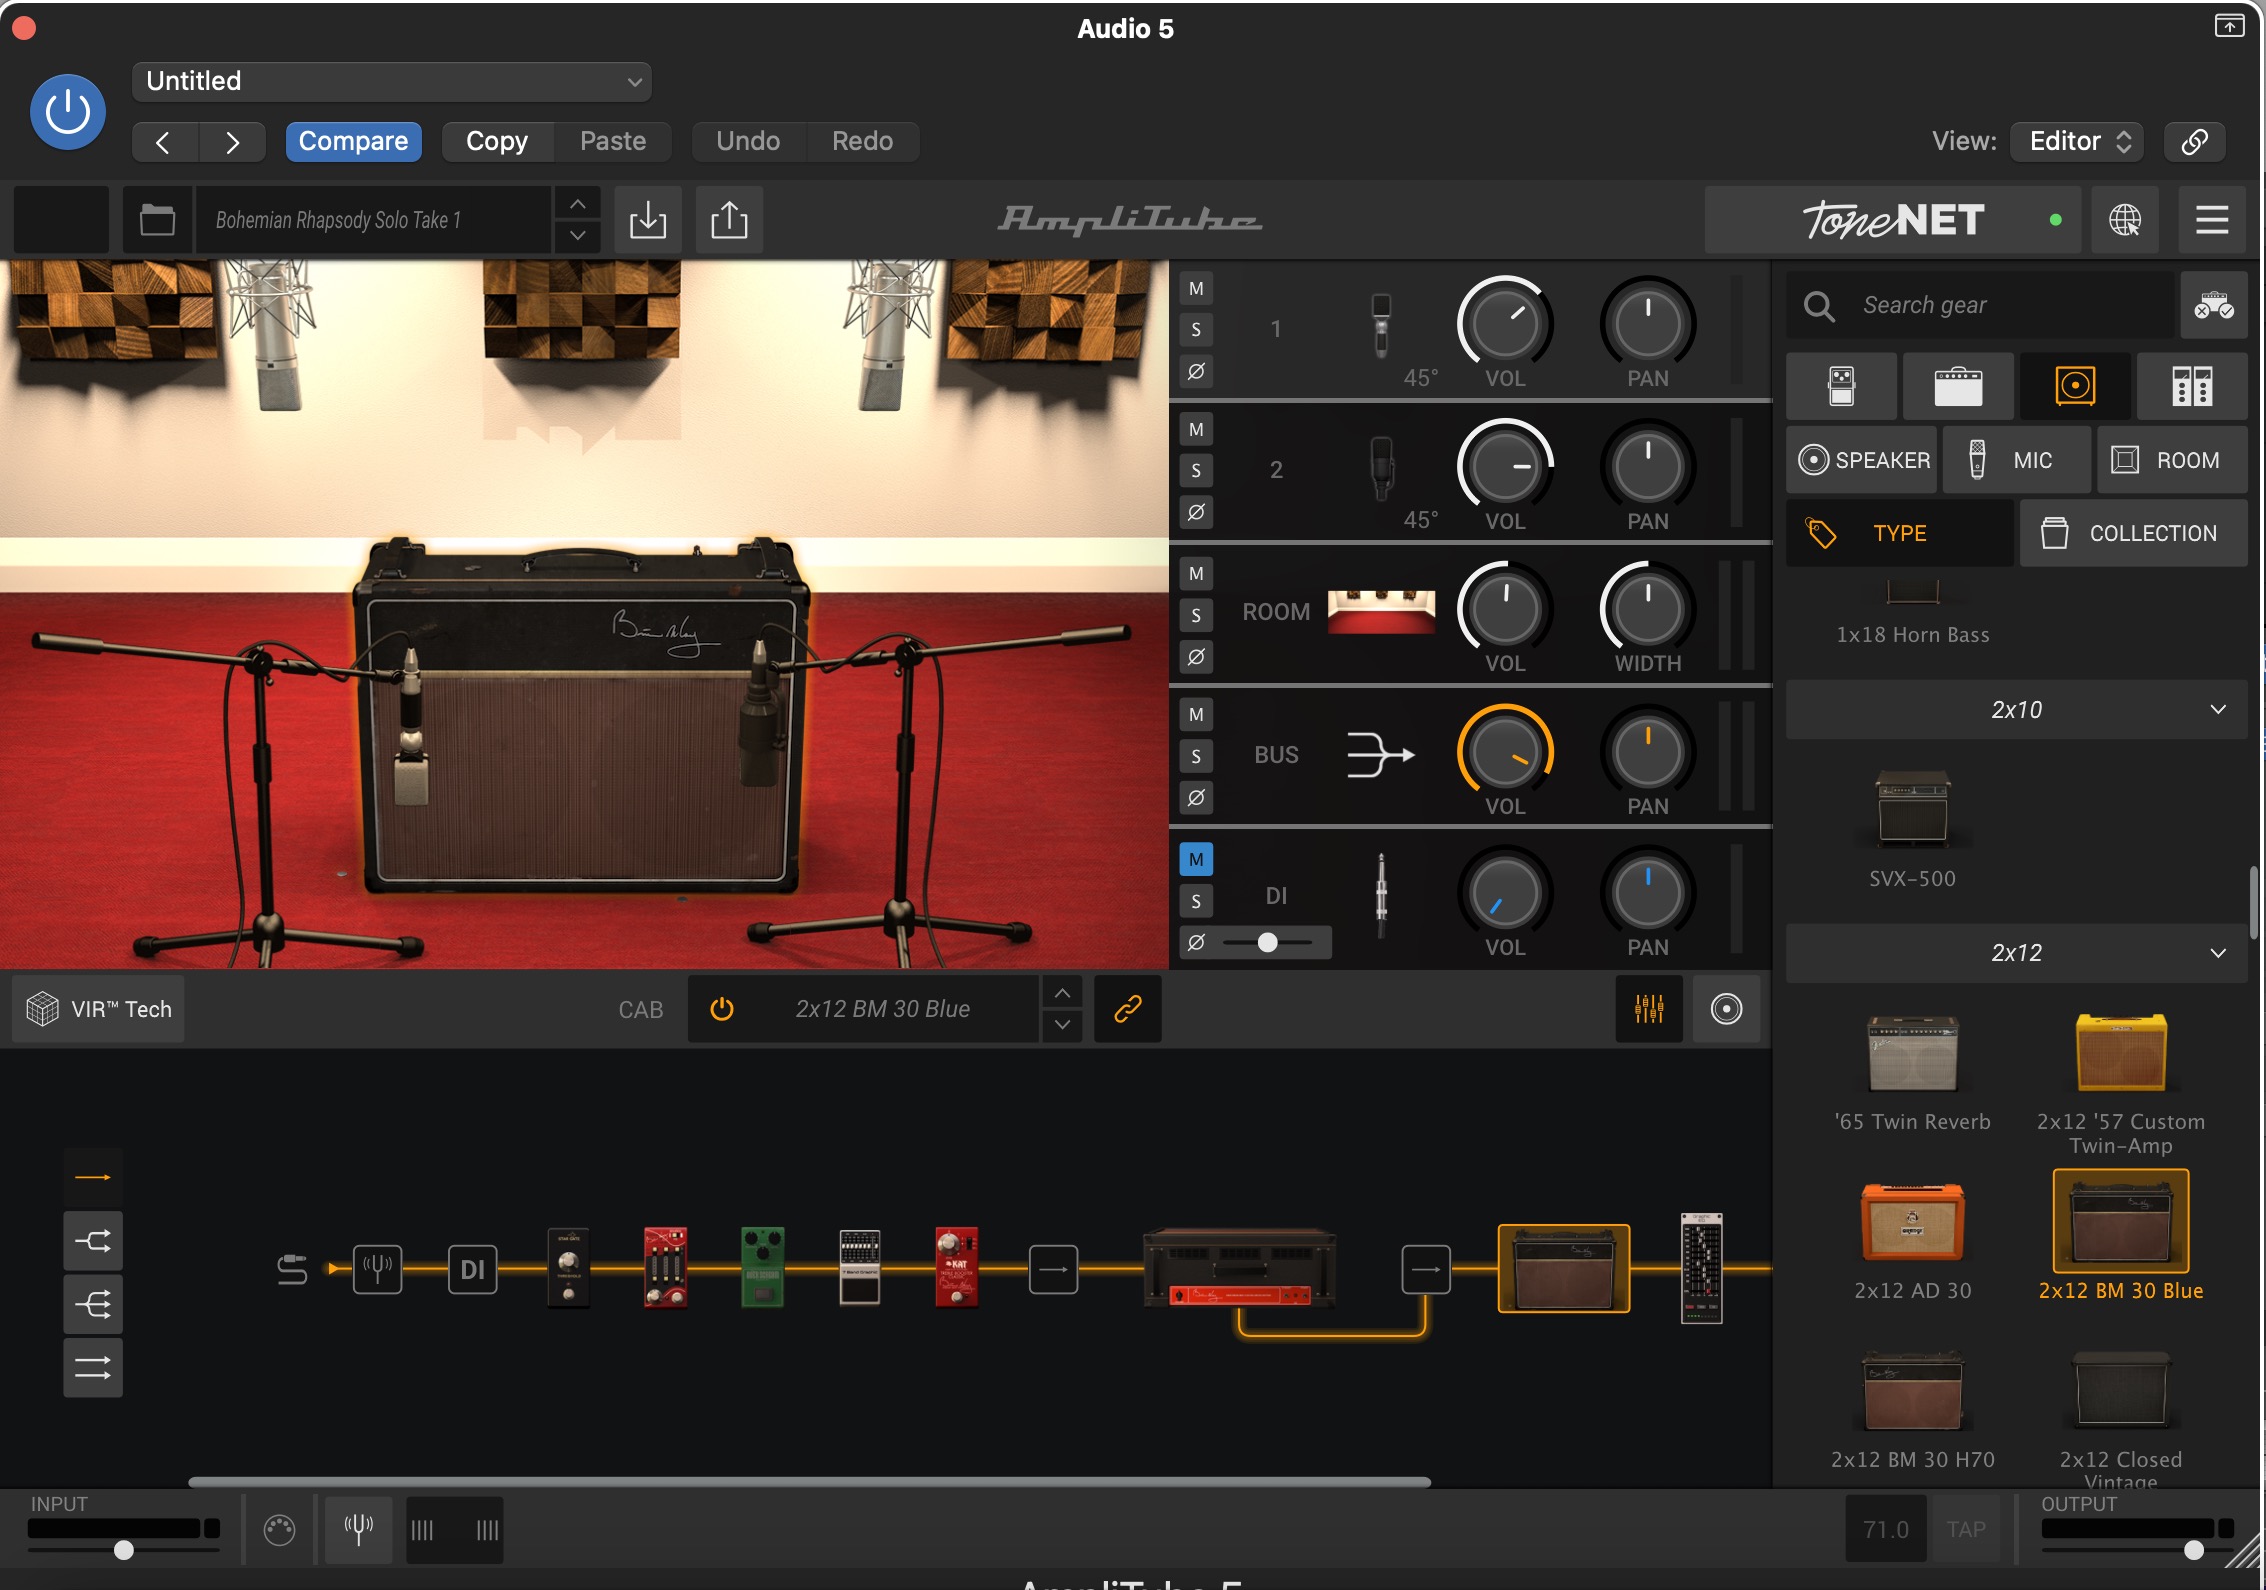Sort gear by COLLECTION

pyautogui.click(x=2134, y=534)
